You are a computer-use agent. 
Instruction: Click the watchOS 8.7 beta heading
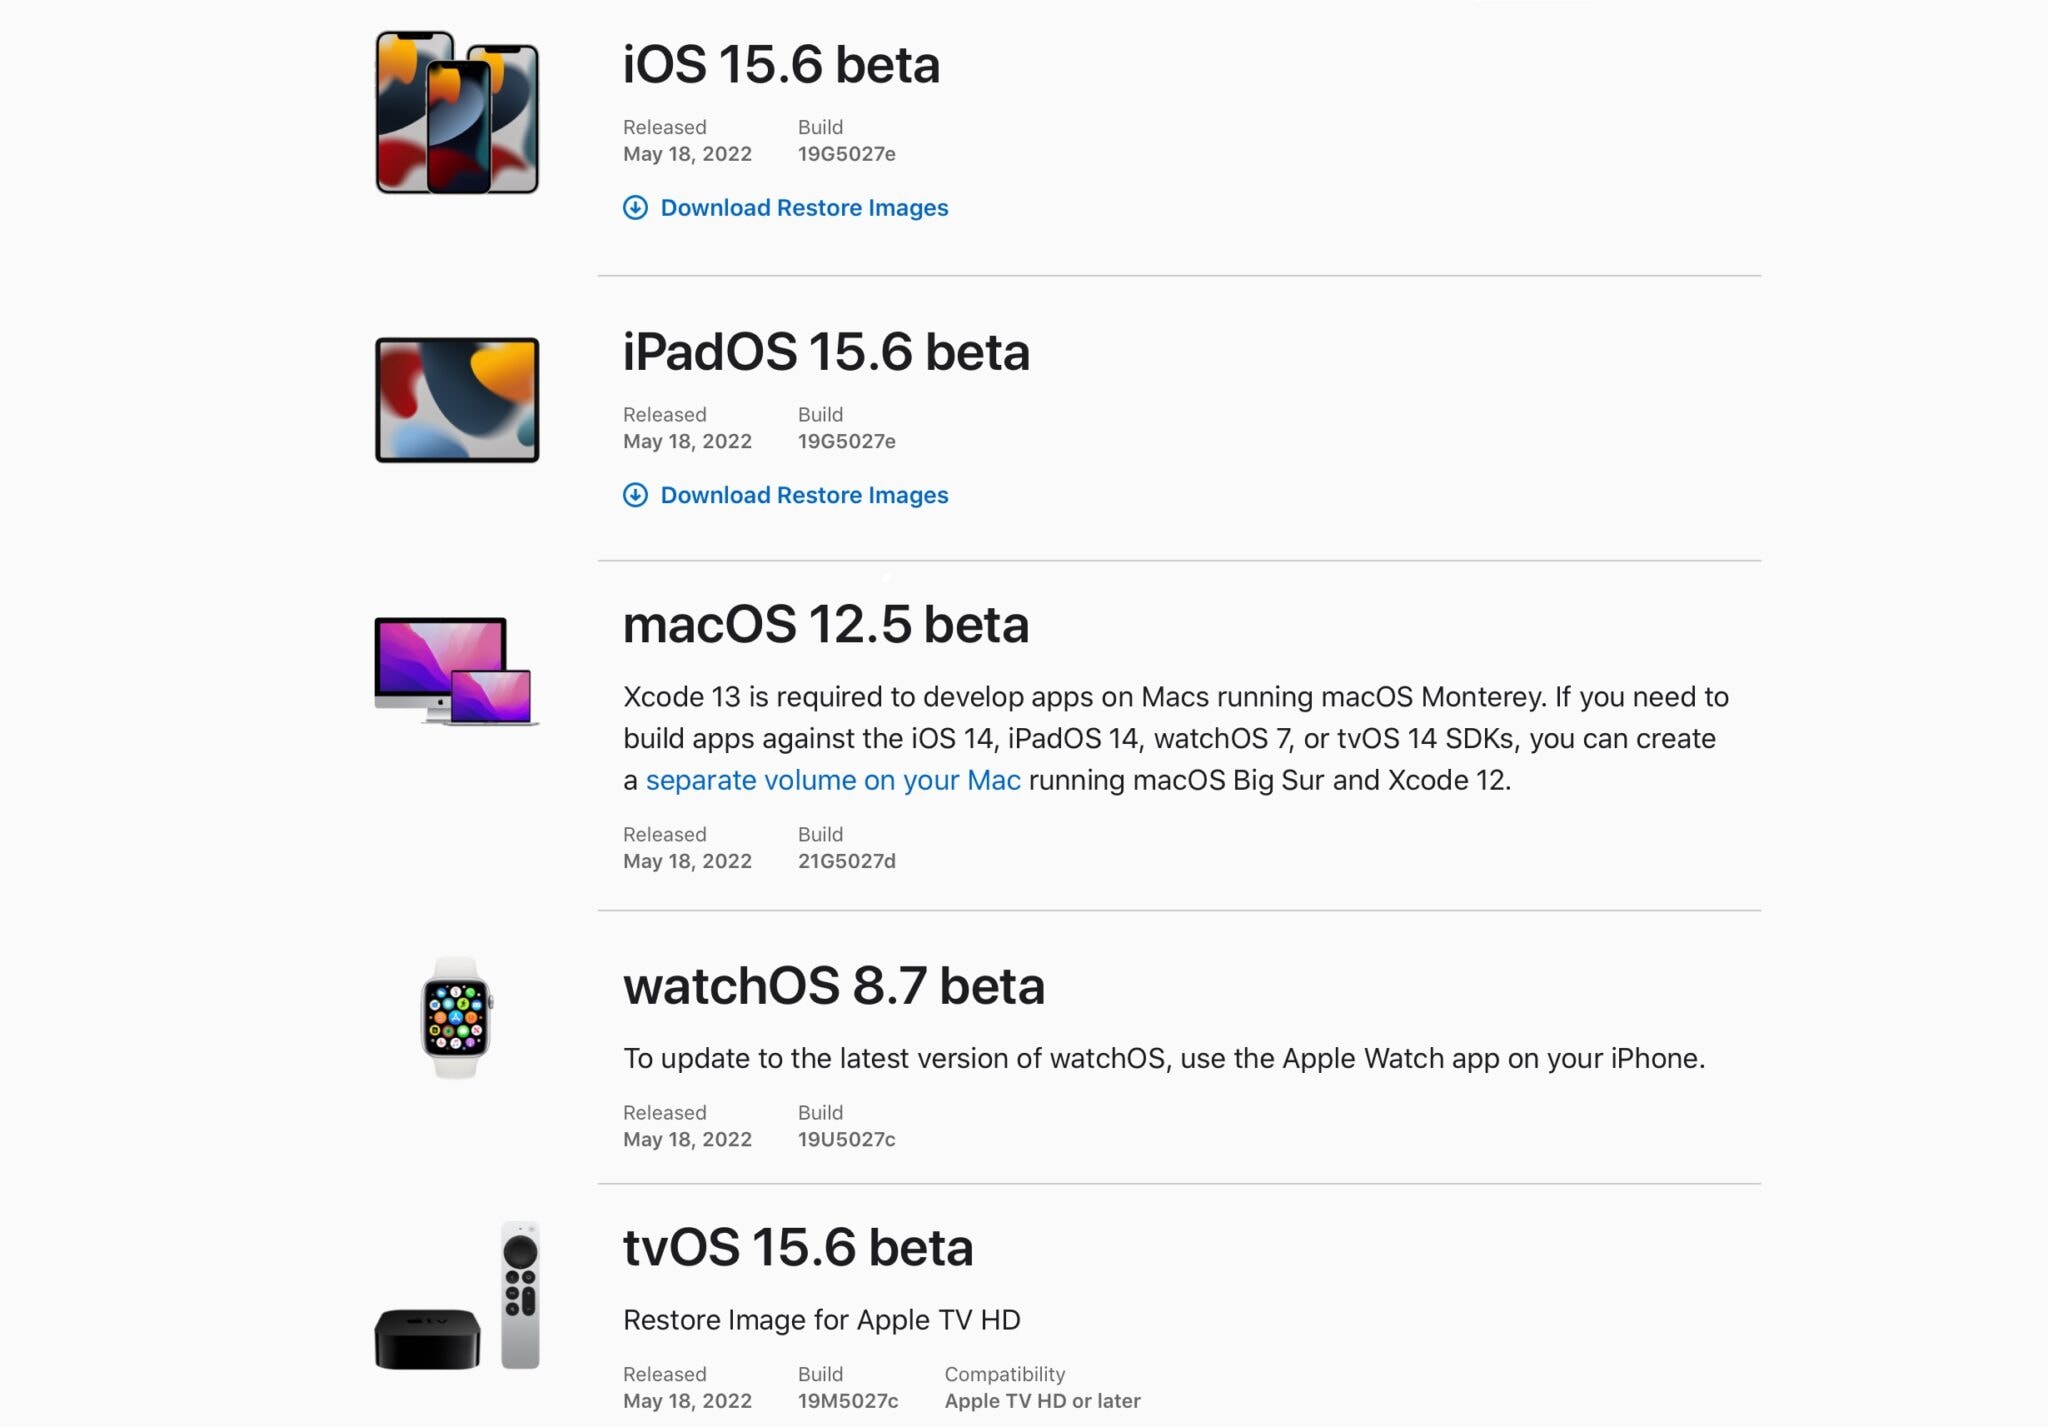click(834, 985)
